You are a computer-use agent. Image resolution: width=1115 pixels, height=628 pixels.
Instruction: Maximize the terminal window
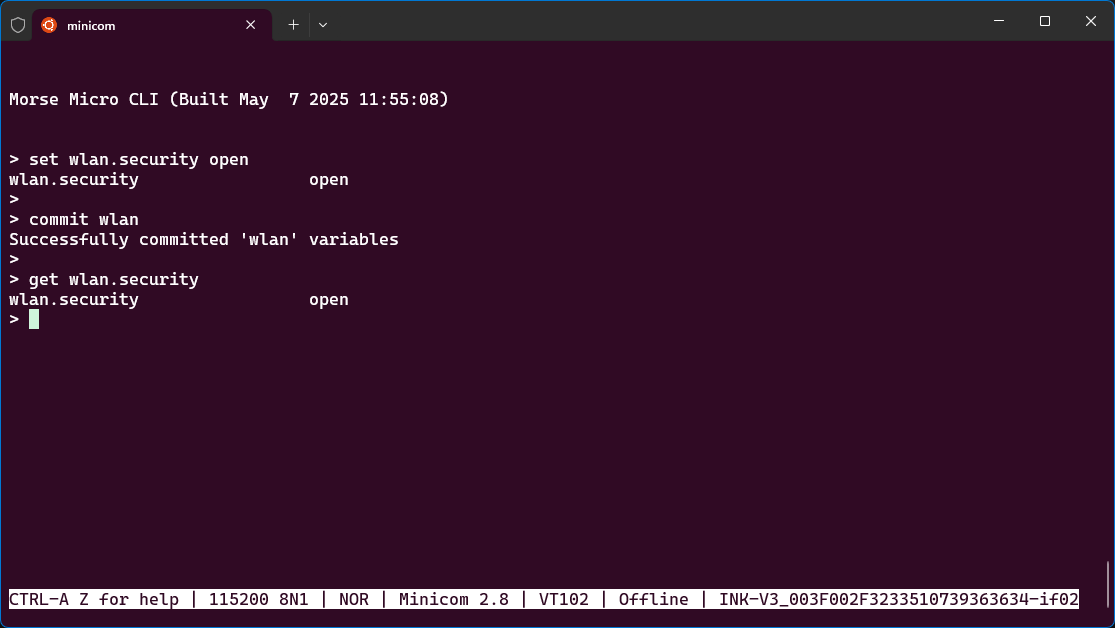tap(1045, 21)
